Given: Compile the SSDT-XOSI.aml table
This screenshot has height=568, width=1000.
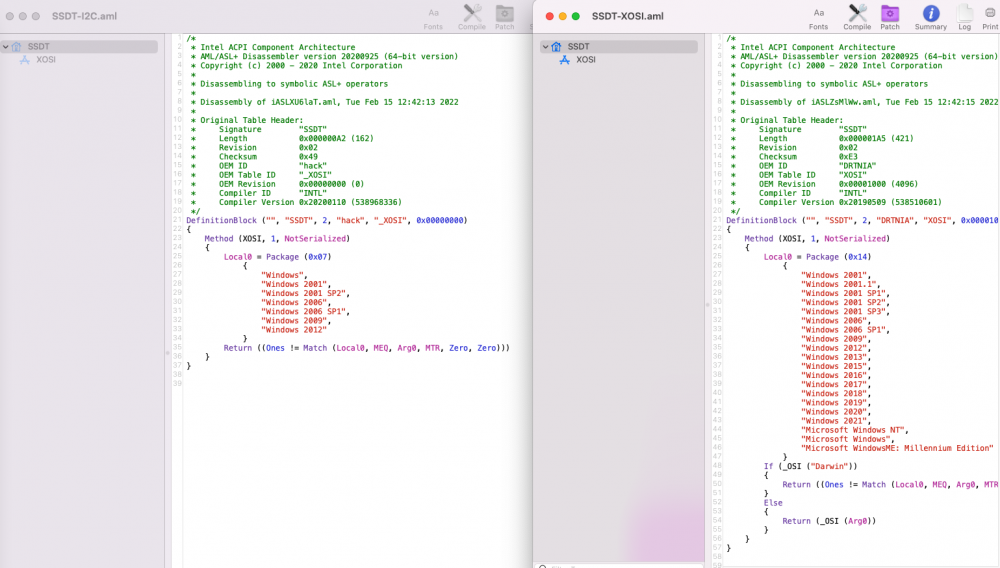Looking at the screenshot, I should click(857, 18).
